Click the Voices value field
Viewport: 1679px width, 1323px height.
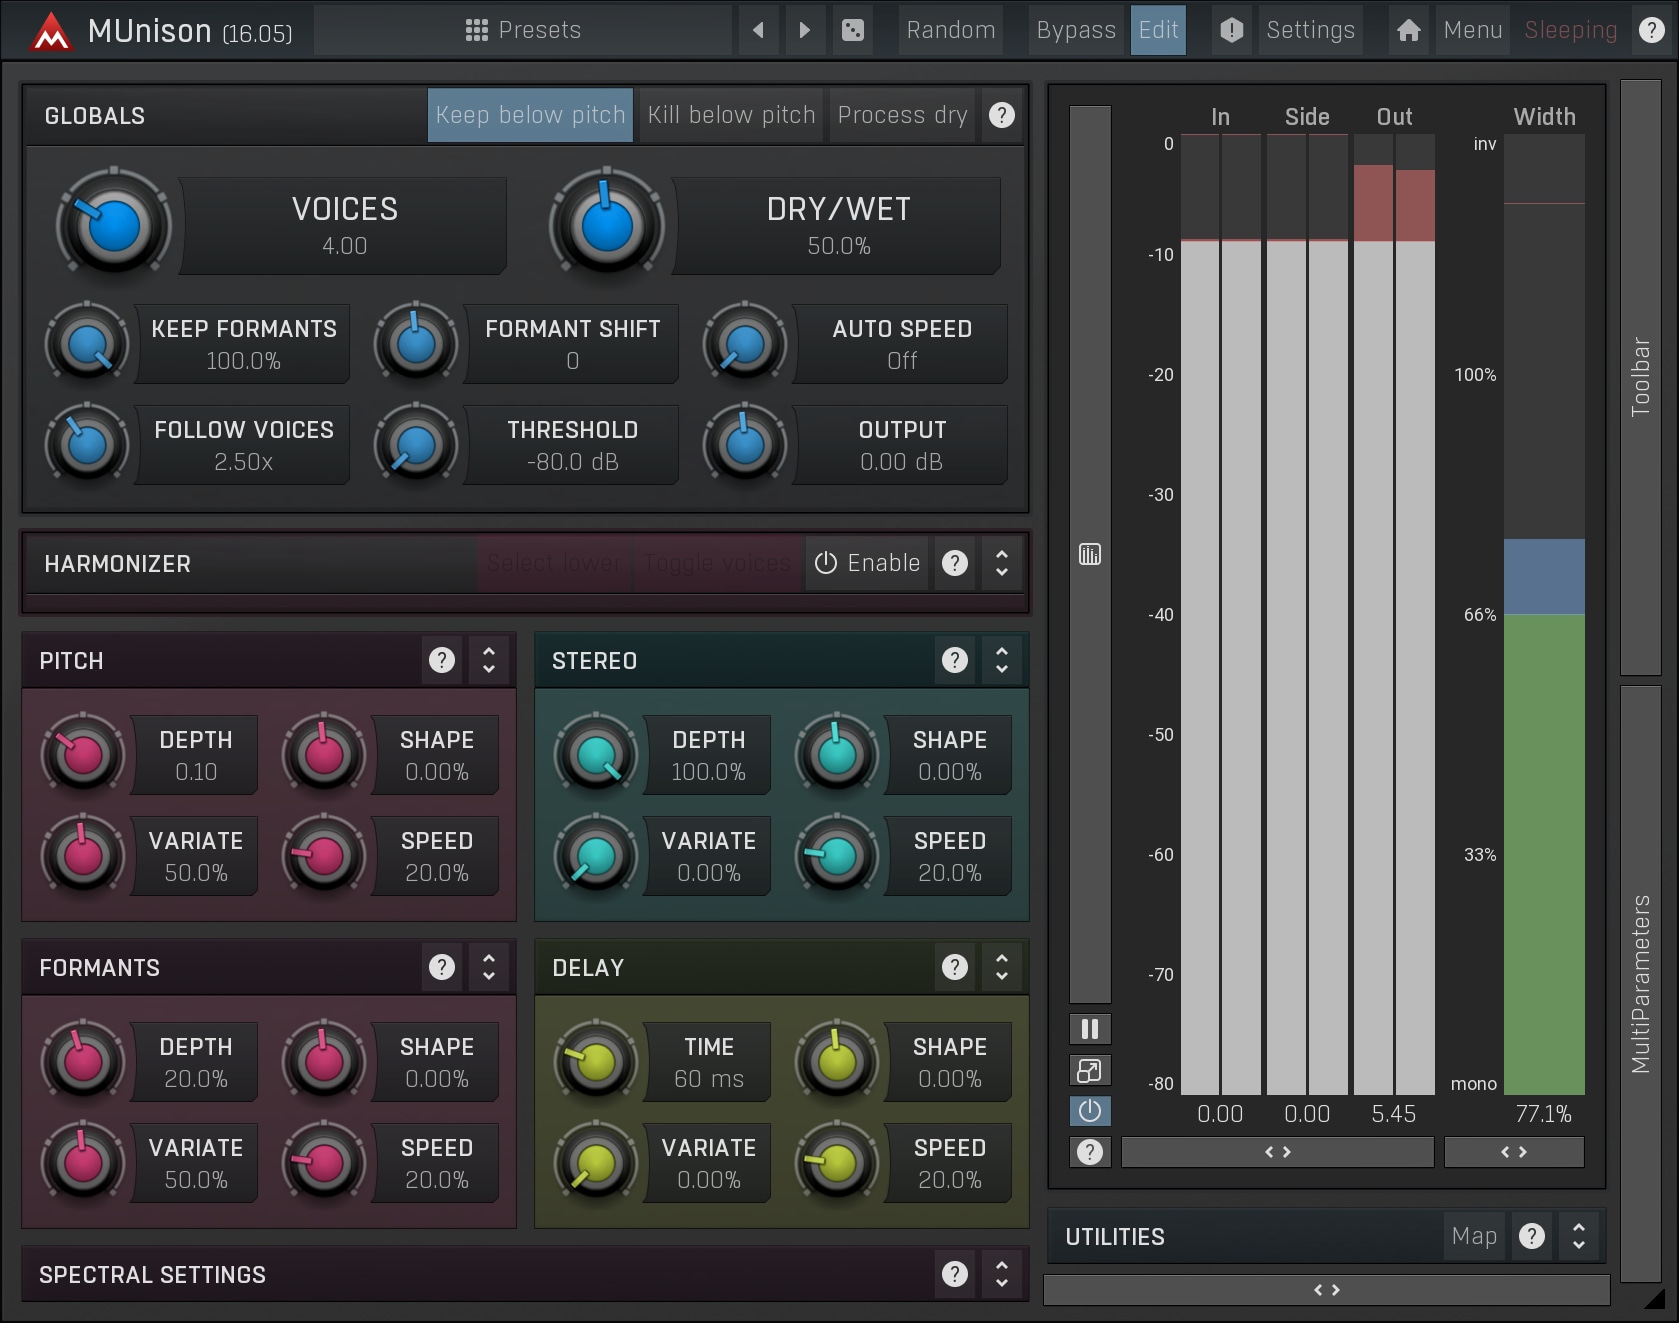click(x=344, y=226)
